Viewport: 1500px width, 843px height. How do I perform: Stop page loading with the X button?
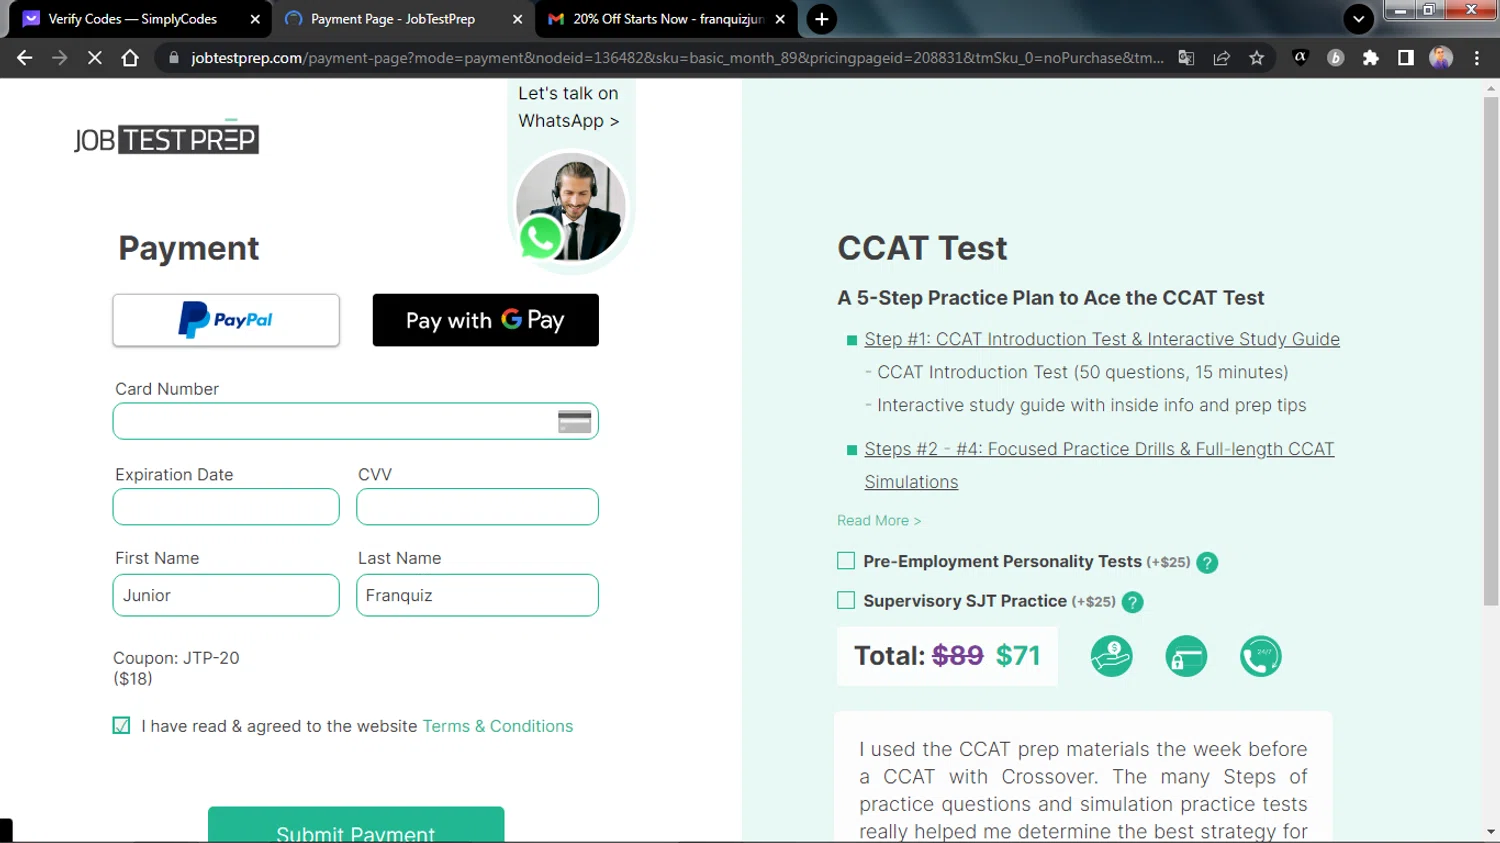(95, 58)
